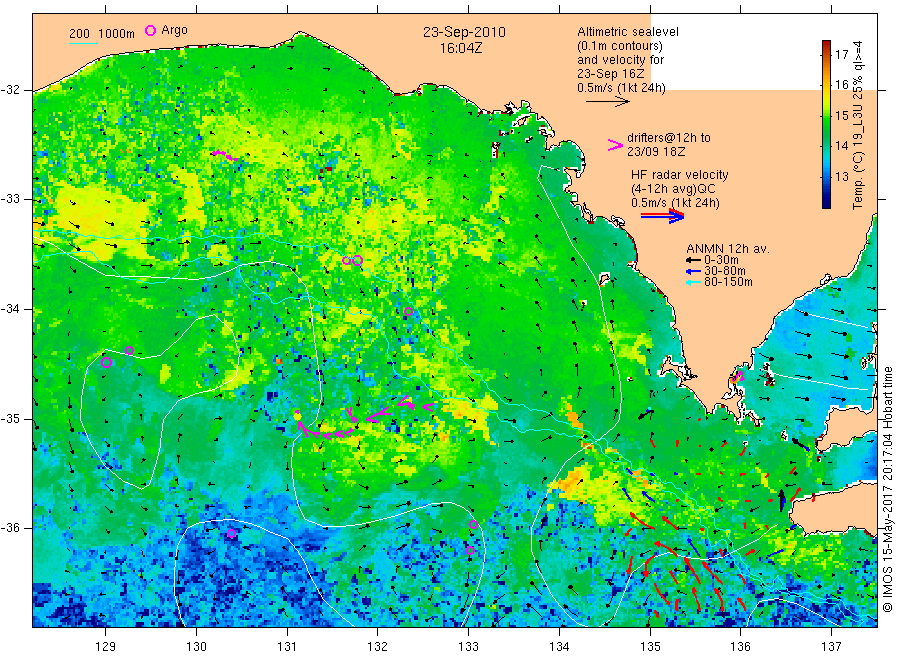Click the colorbar tick label 16

coord(841,84)
